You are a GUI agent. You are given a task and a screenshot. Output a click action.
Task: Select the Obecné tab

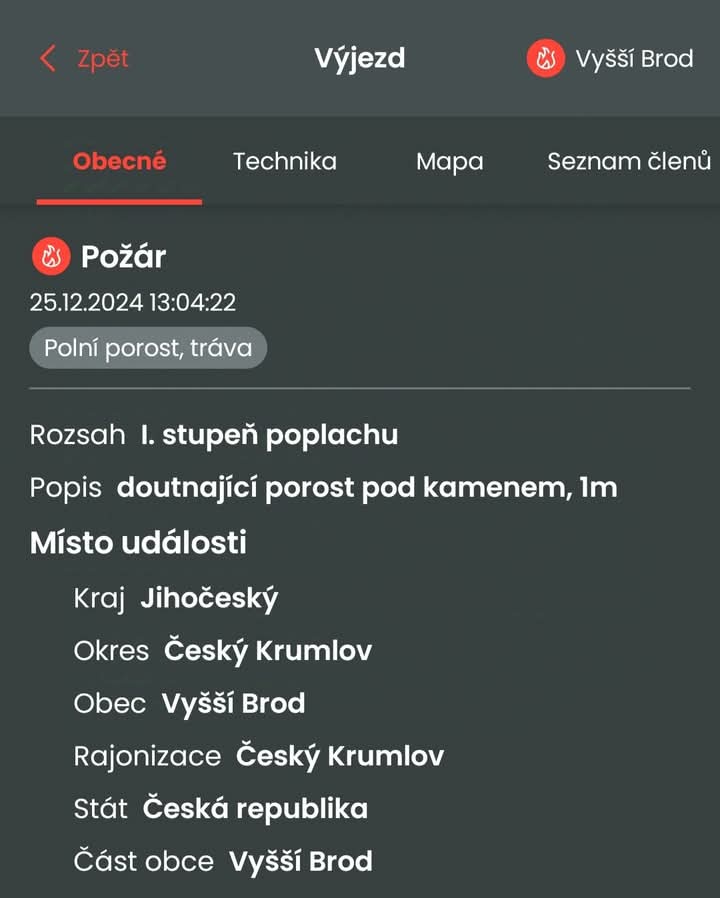[119, 162]
